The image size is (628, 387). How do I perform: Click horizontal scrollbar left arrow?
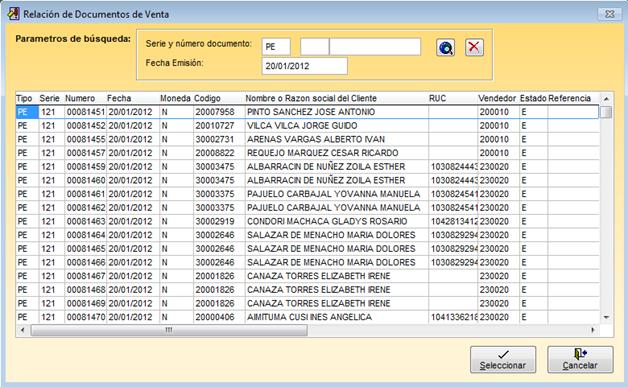coord(22,330)
